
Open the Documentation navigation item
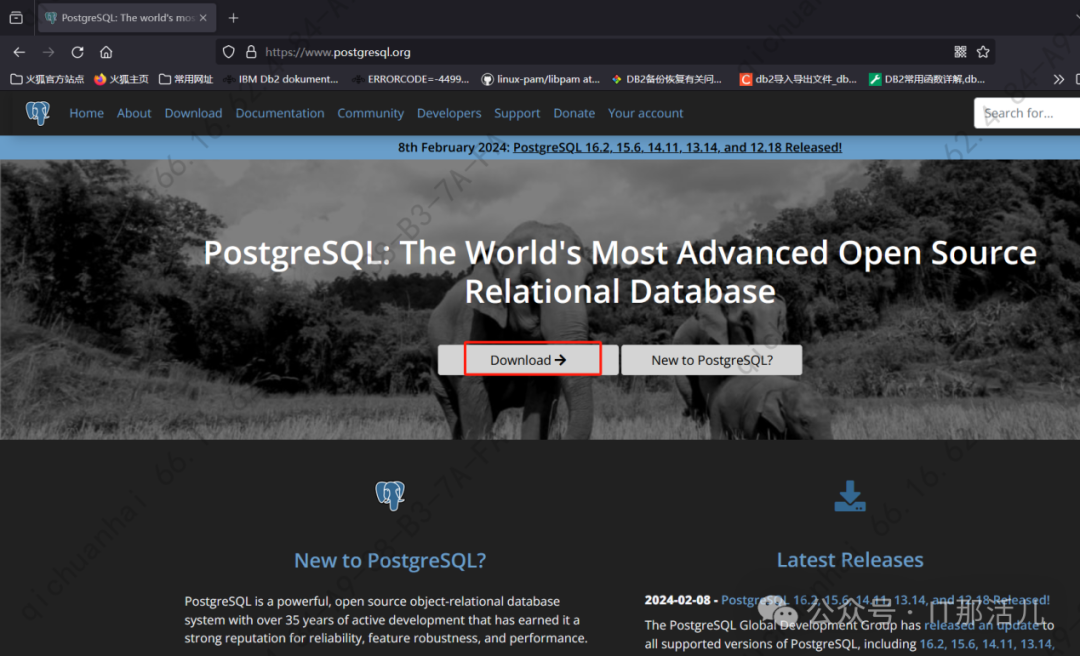coord(280,113)
